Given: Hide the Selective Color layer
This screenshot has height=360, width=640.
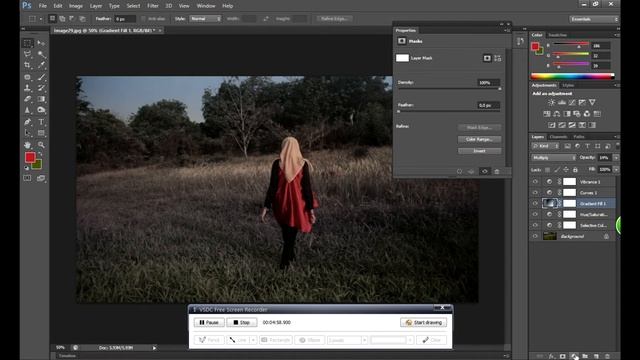Looking at the screenshot, I should click(x=535, y=225).
